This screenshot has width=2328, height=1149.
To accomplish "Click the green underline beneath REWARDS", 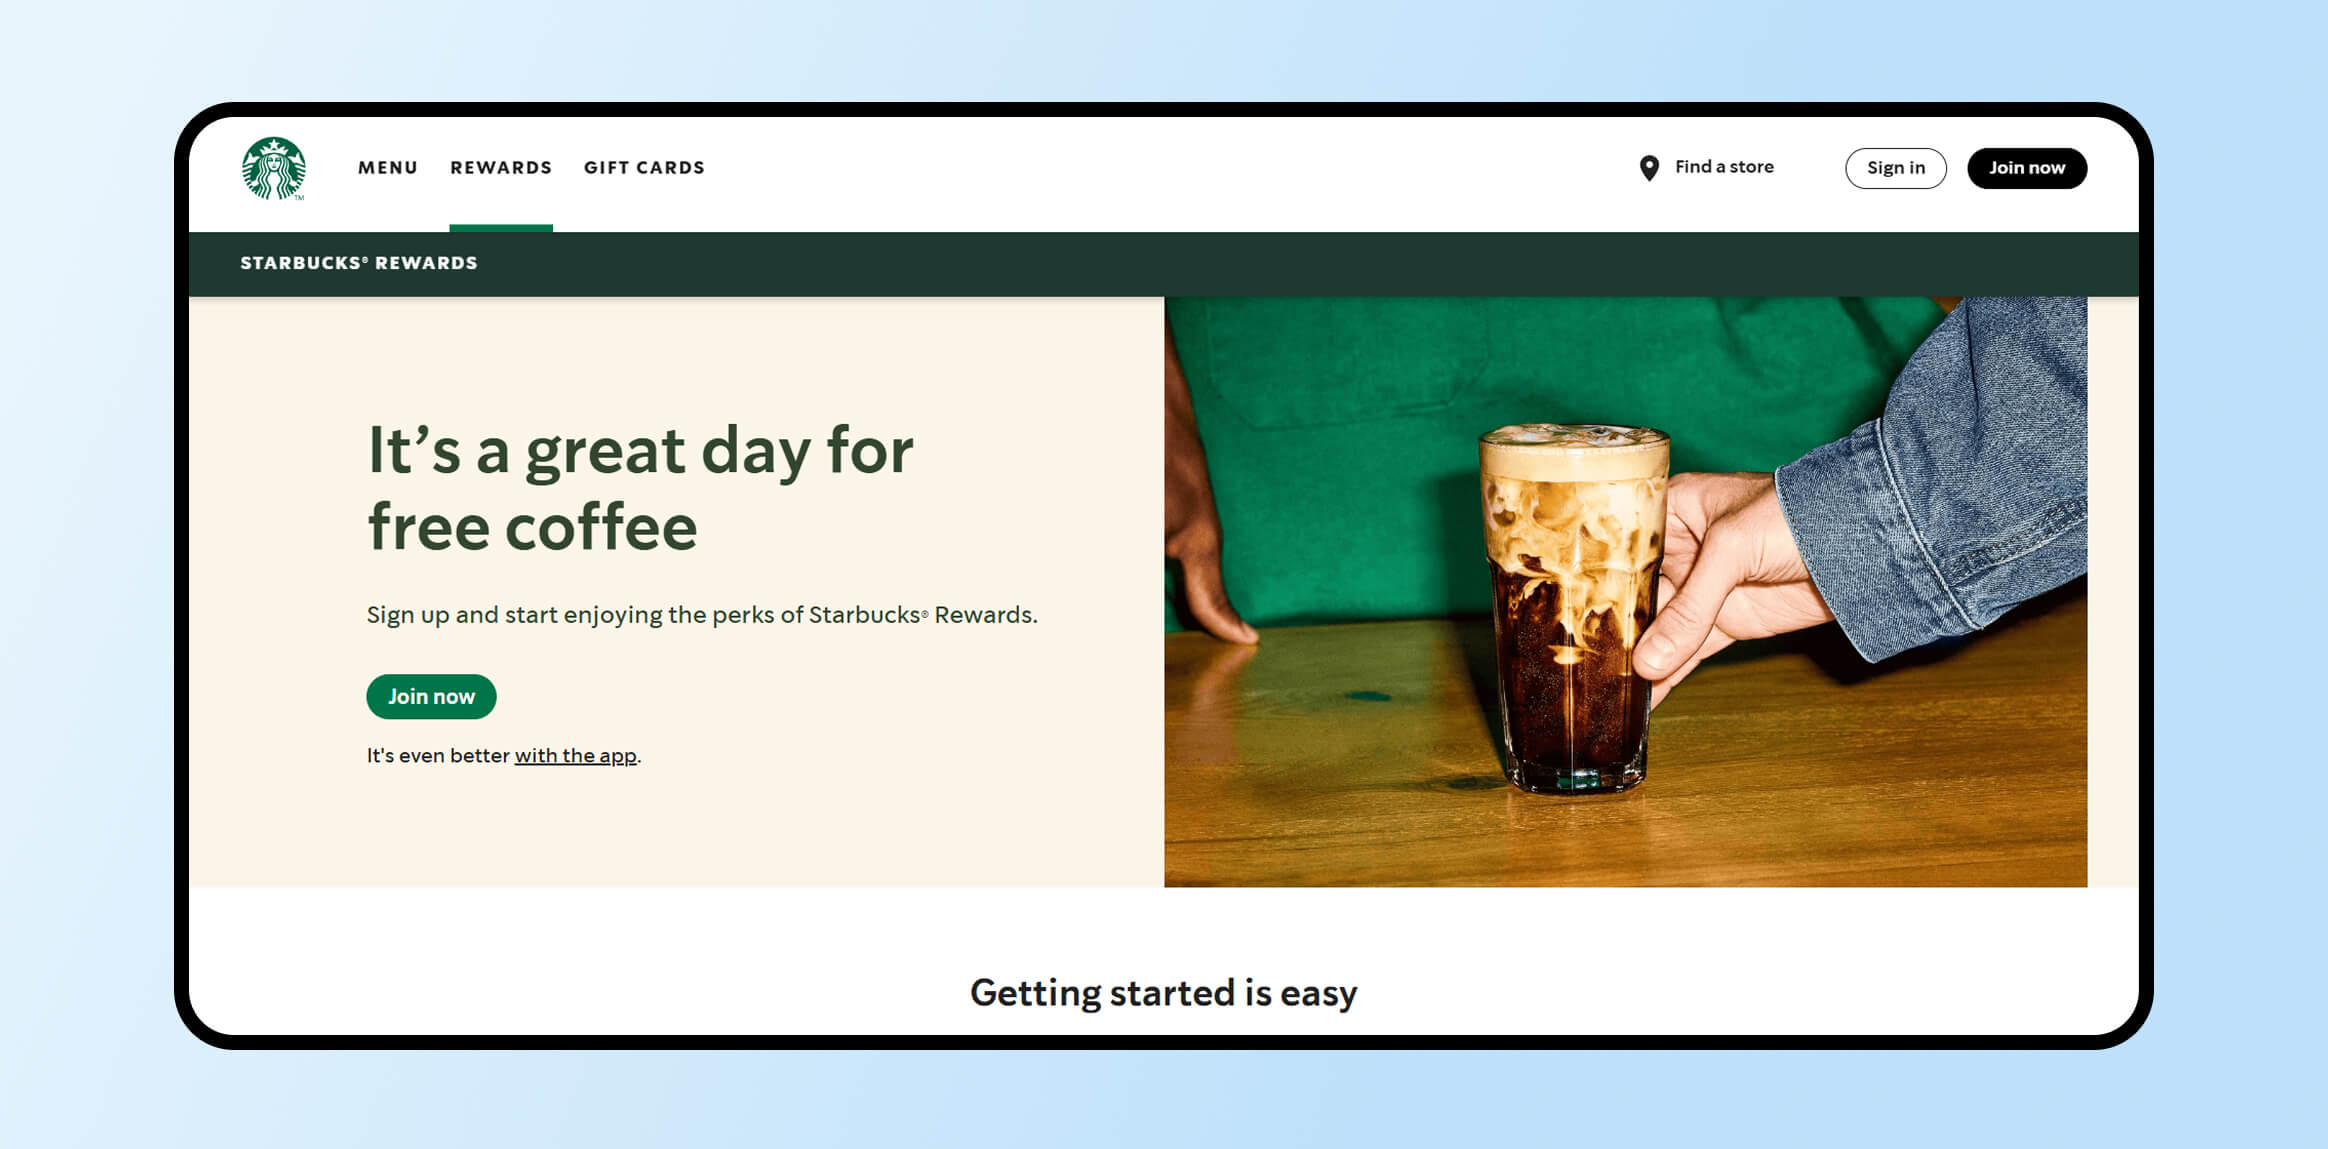I will pos(501,228).
